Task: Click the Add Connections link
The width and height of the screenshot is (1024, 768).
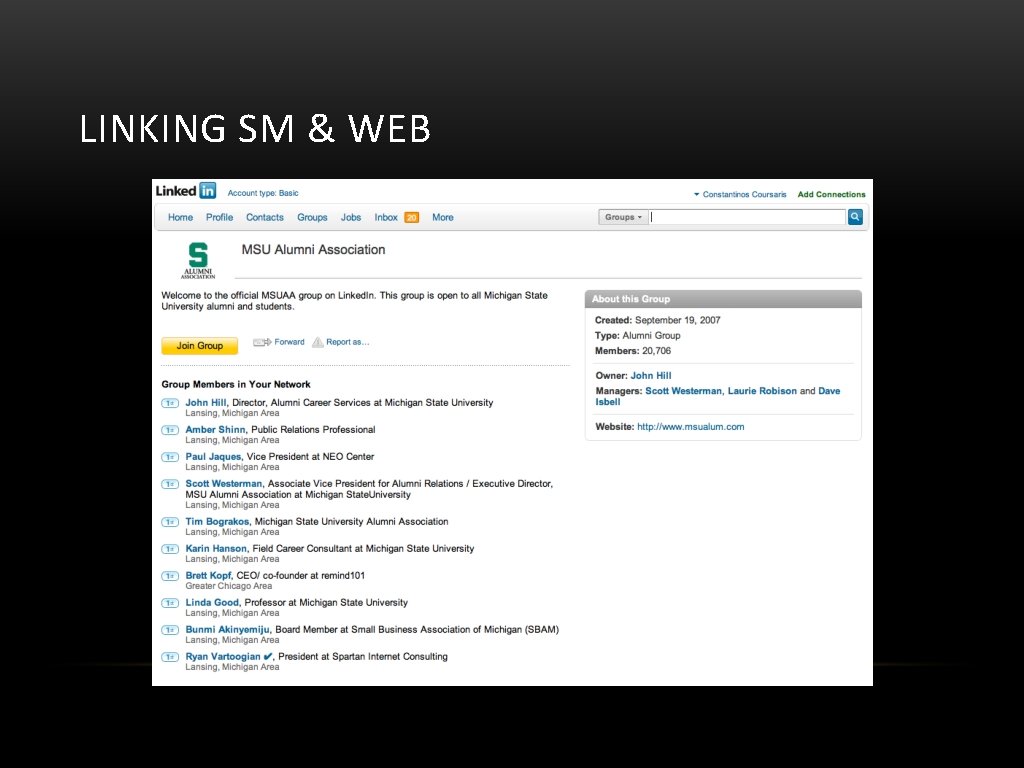Action: tap(831, 195)
